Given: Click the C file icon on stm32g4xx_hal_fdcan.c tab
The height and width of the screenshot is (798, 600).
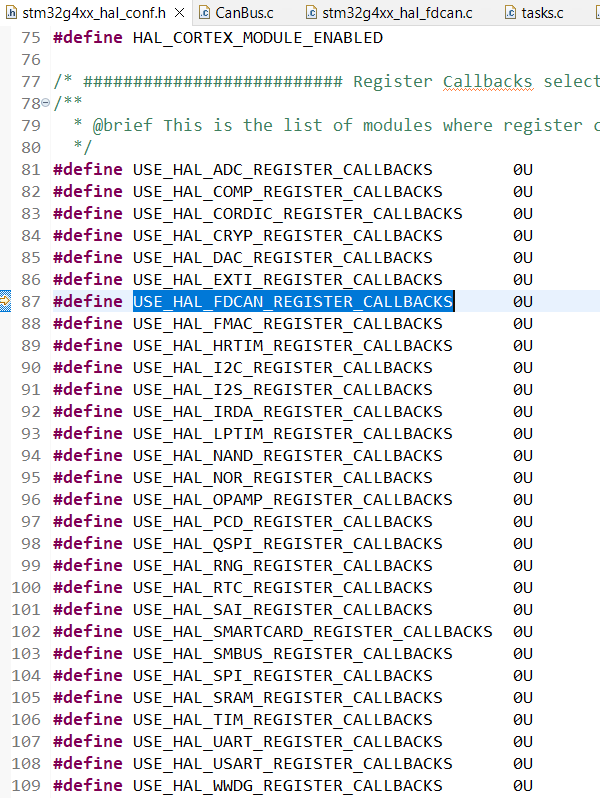Looking at the screenshot, I should coord(311,13).
